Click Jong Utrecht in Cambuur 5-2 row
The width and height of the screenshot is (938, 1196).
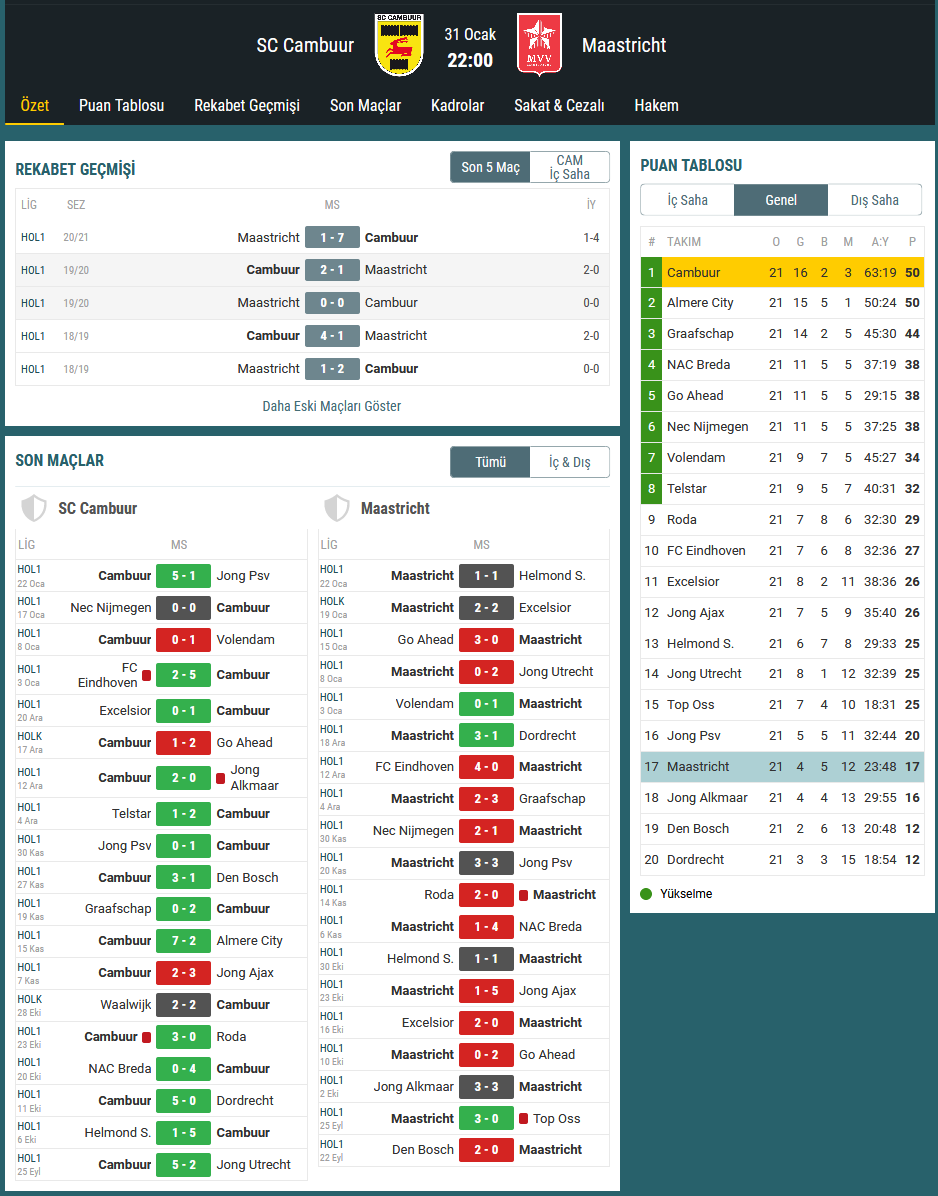point(253,1165)
